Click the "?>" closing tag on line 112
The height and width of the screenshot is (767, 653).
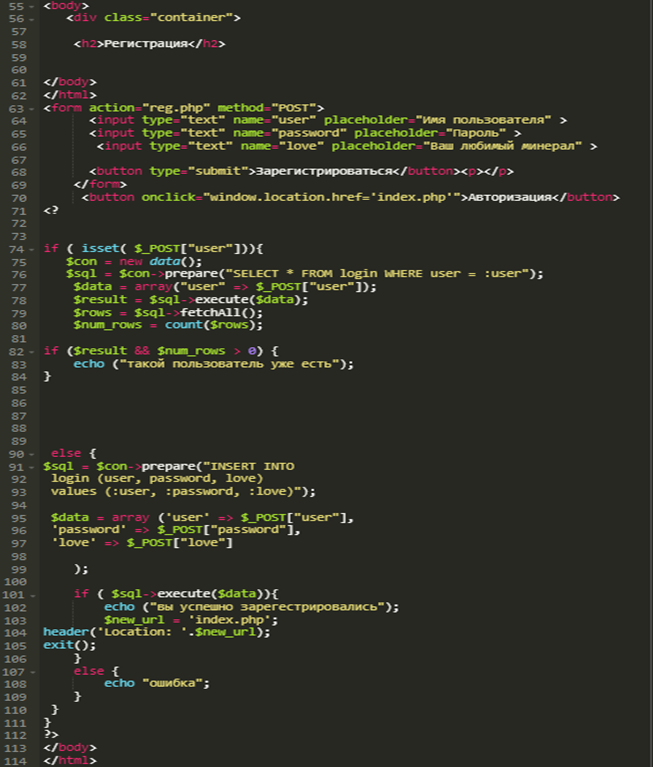(x=51, y=735)
